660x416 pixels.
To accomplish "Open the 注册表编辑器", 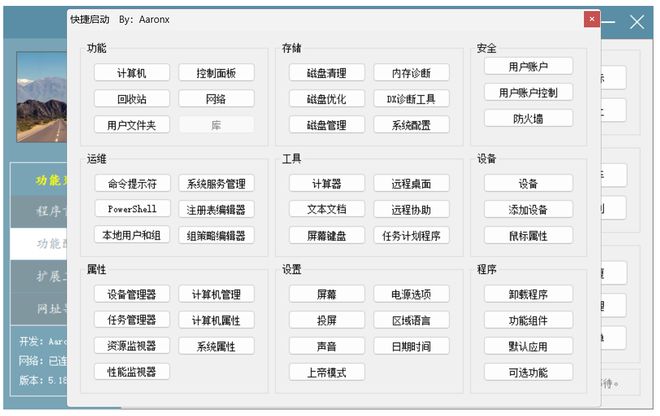I will [216, 210].
